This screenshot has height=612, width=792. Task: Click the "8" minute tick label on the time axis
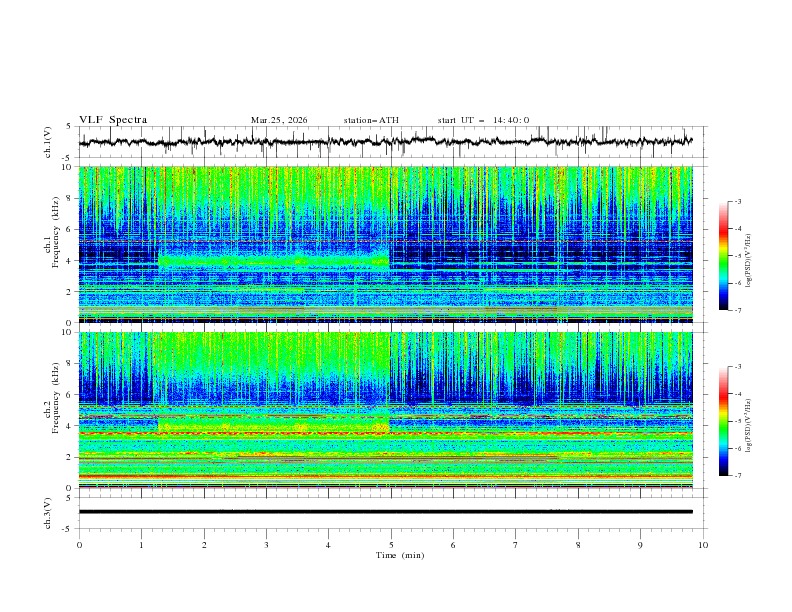[x=578, y=545]
